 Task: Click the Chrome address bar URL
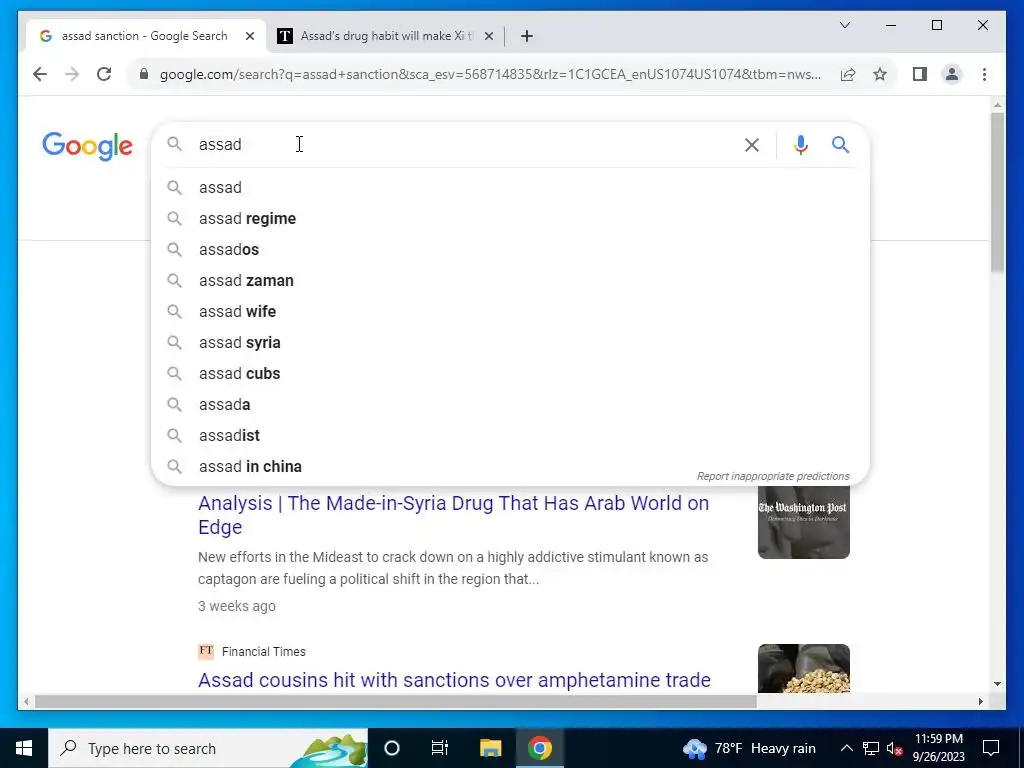point(490,74)
